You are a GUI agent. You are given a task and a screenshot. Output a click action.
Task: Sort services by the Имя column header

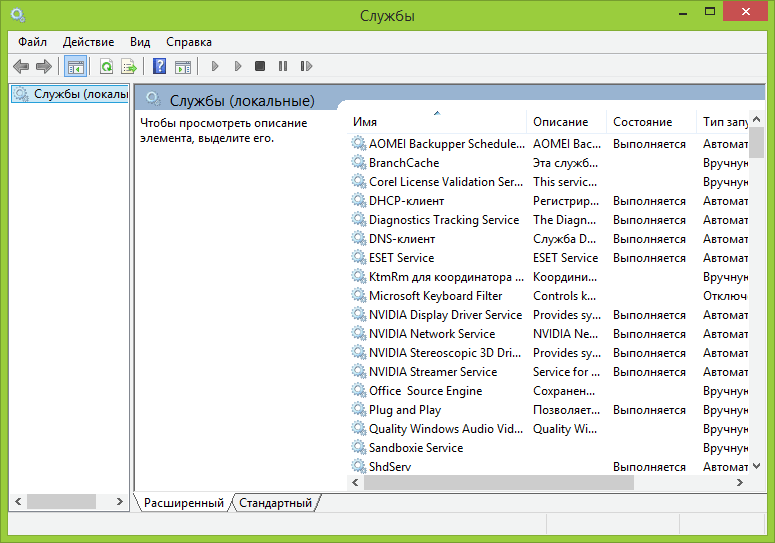365,122
